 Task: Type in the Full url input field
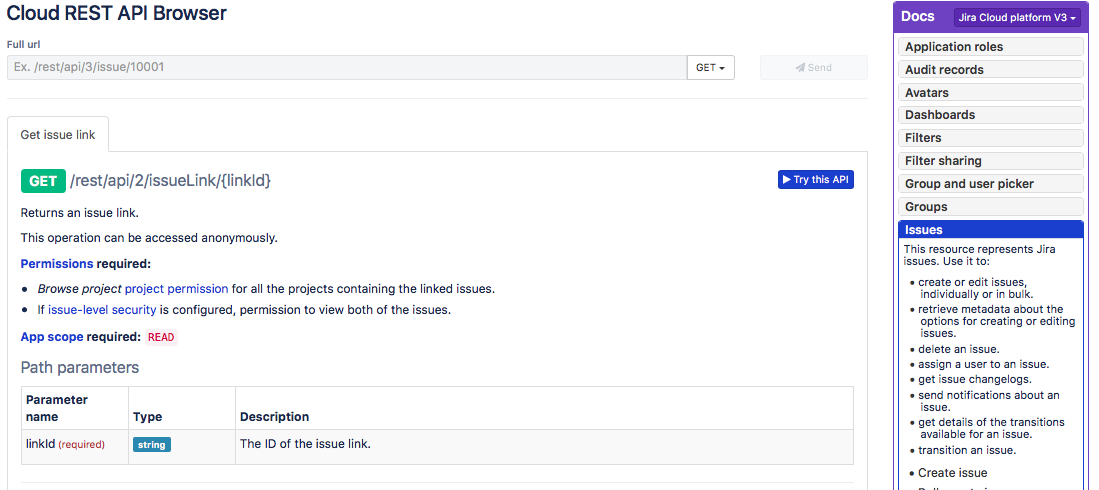(346, 68)
